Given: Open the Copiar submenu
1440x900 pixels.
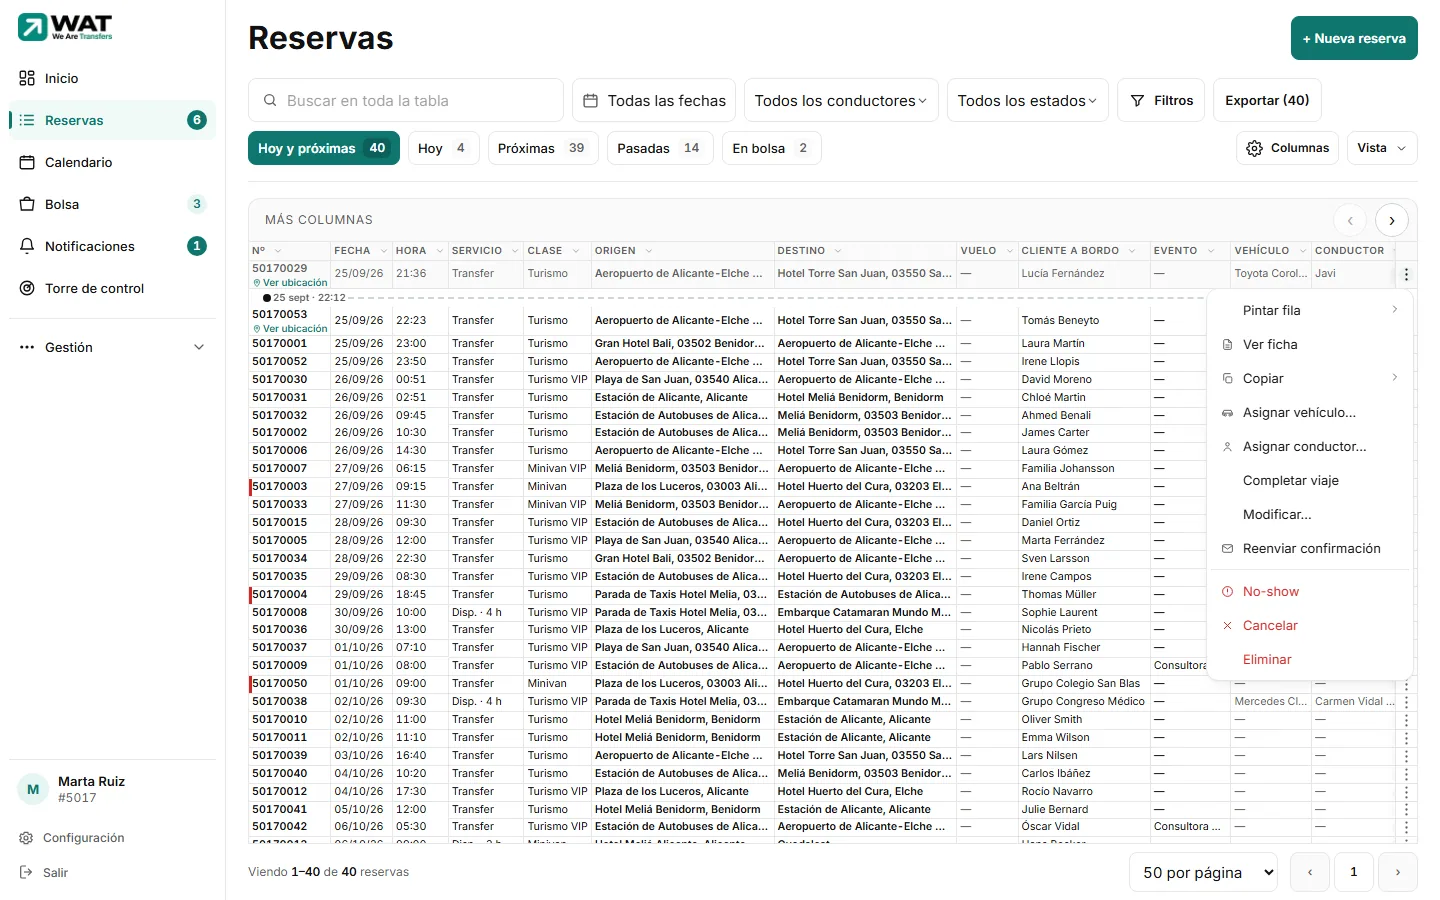Looking at the screenshot, I should 1310,378.
